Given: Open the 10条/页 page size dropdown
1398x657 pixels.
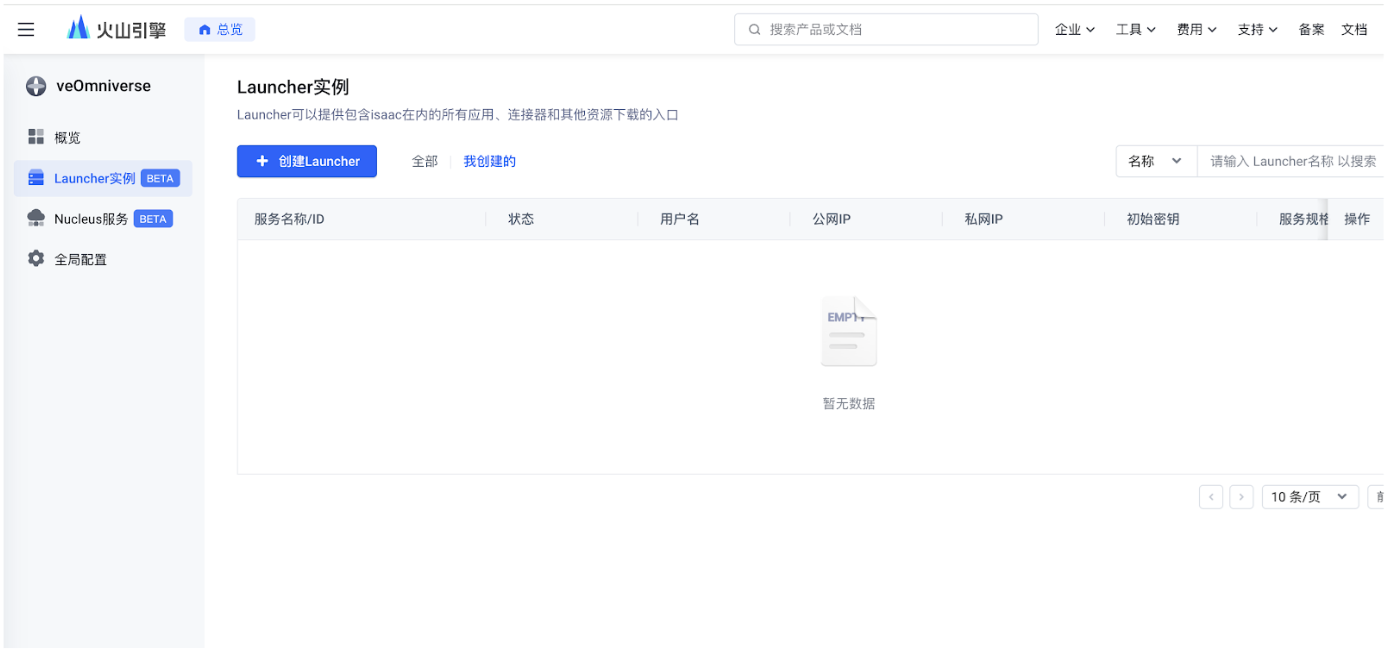Looking at the screenshot, I should (1309, 496).
